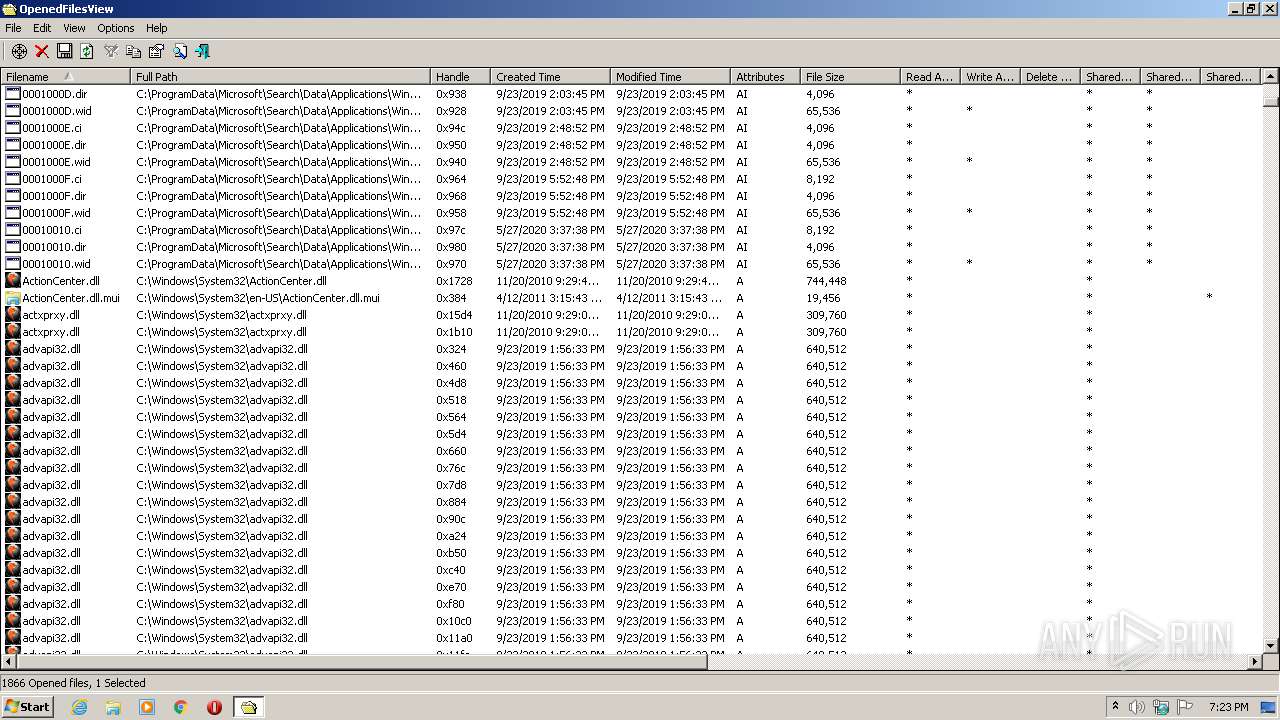1280x720 pixels.
Task: Click the red X Close Selected Handles icon
Action: tap(42, 51)
